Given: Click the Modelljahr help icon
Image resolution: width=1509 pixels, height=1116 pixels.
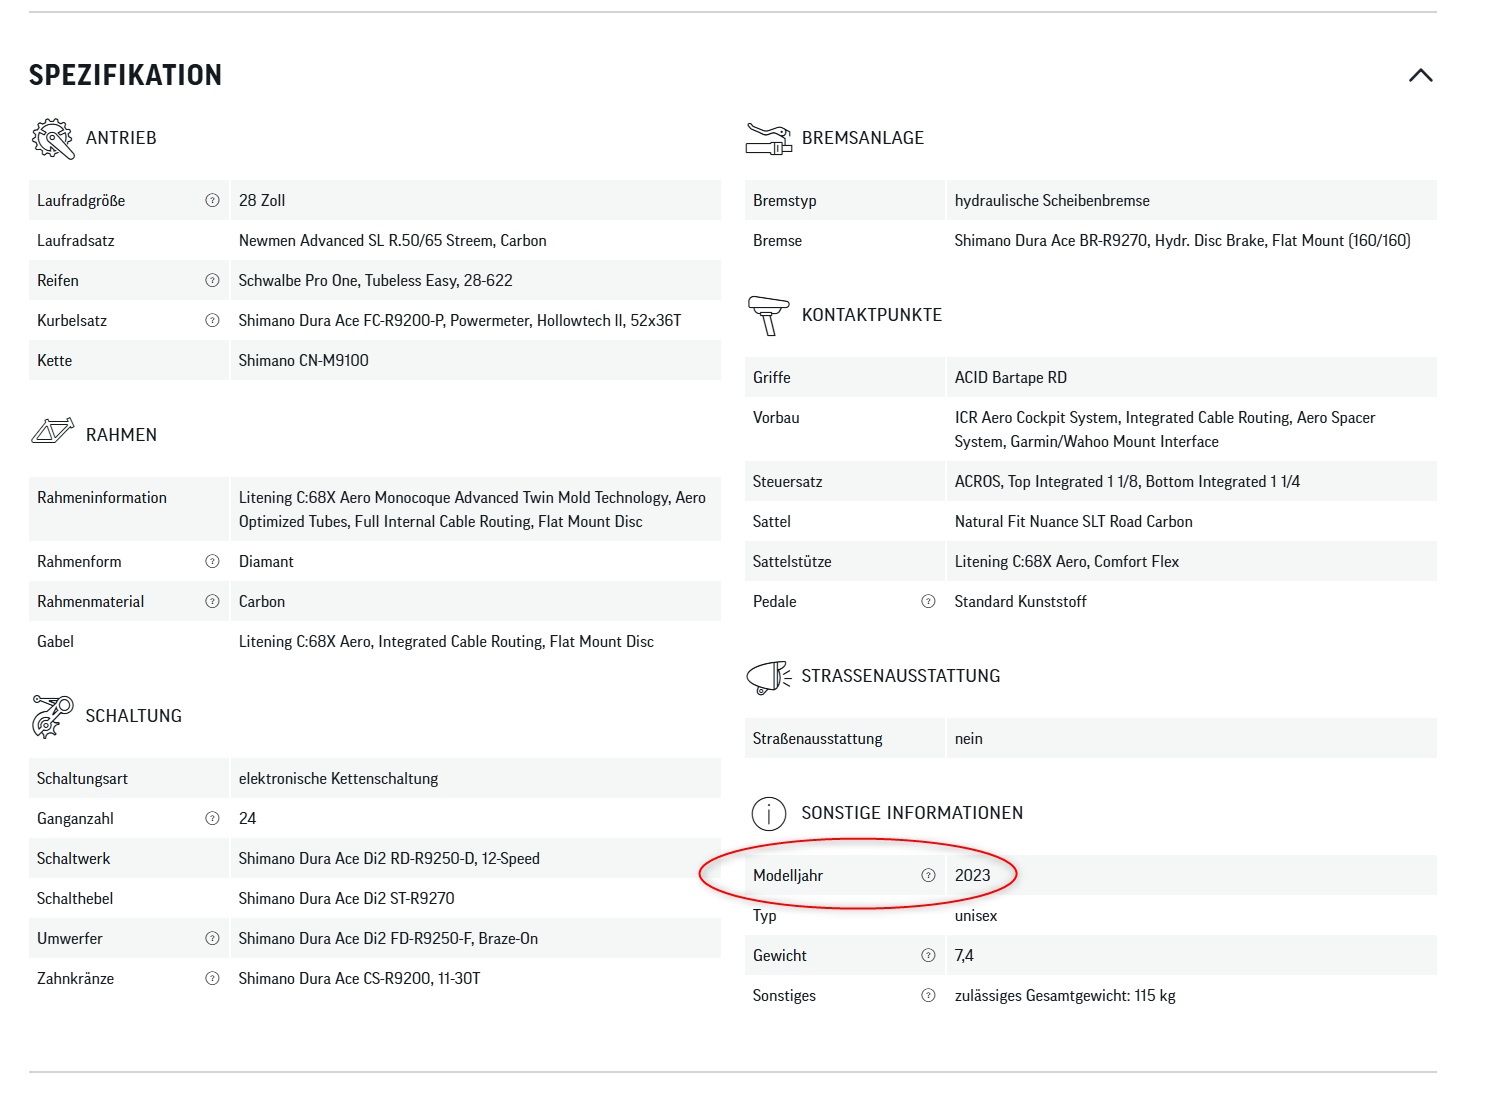Looking at the screenshot, I should (x=928, y=875).
